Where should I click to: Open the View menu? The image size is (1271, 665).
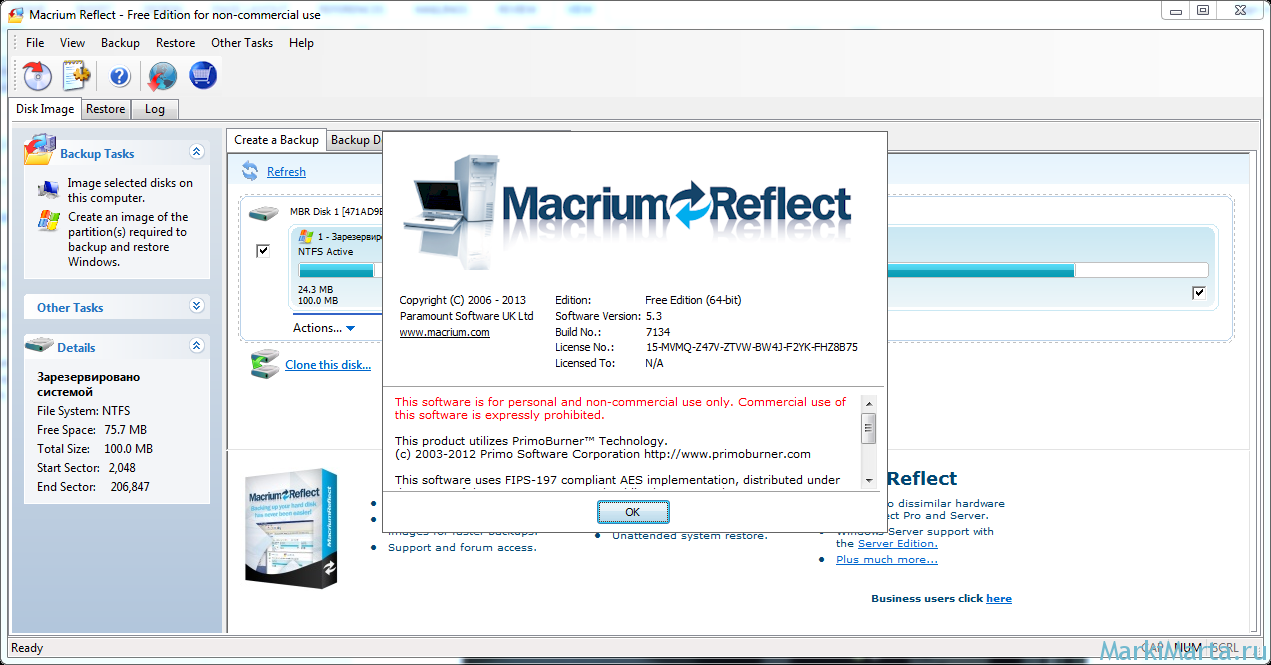[x=72, y=43]
